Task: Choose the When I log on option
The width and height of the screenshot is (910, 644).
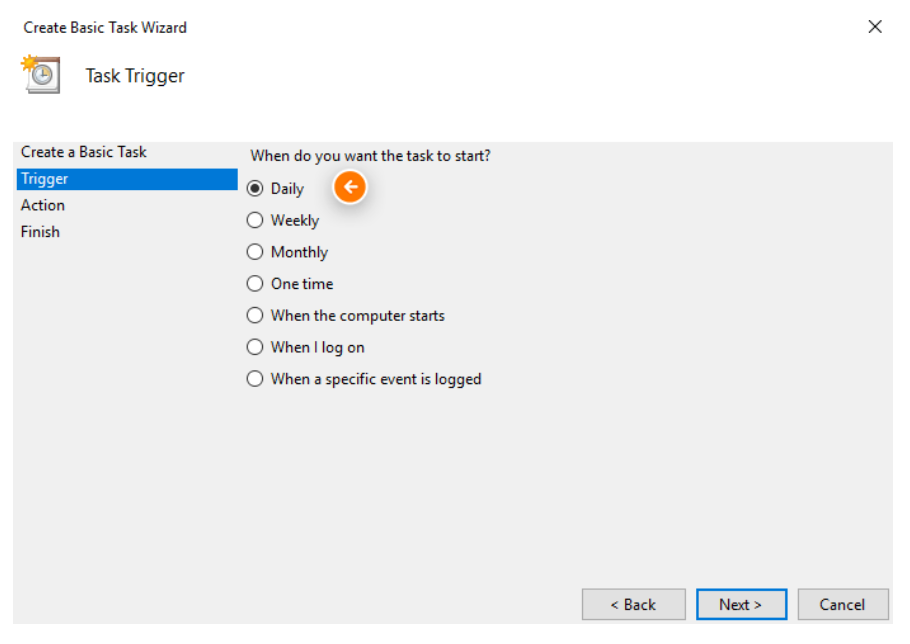Action: click(x=255, y=347)
